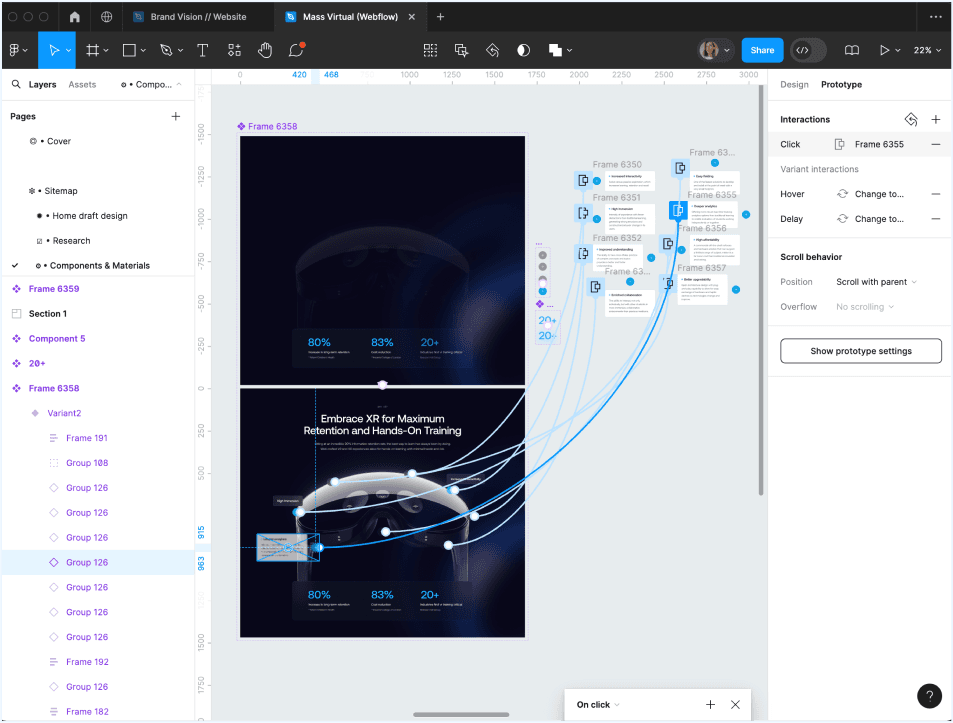
Task: Open the zoom level 22% dropdown
Action: [x=927, y=50]
